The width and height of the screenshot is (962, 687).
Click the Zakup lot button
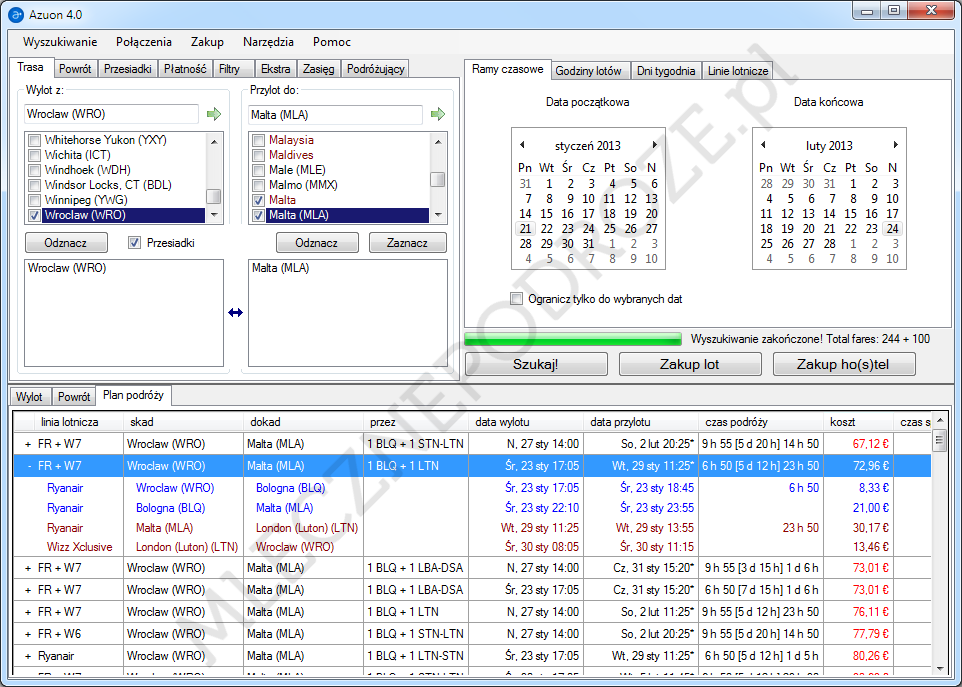click(x=689, y=364)
